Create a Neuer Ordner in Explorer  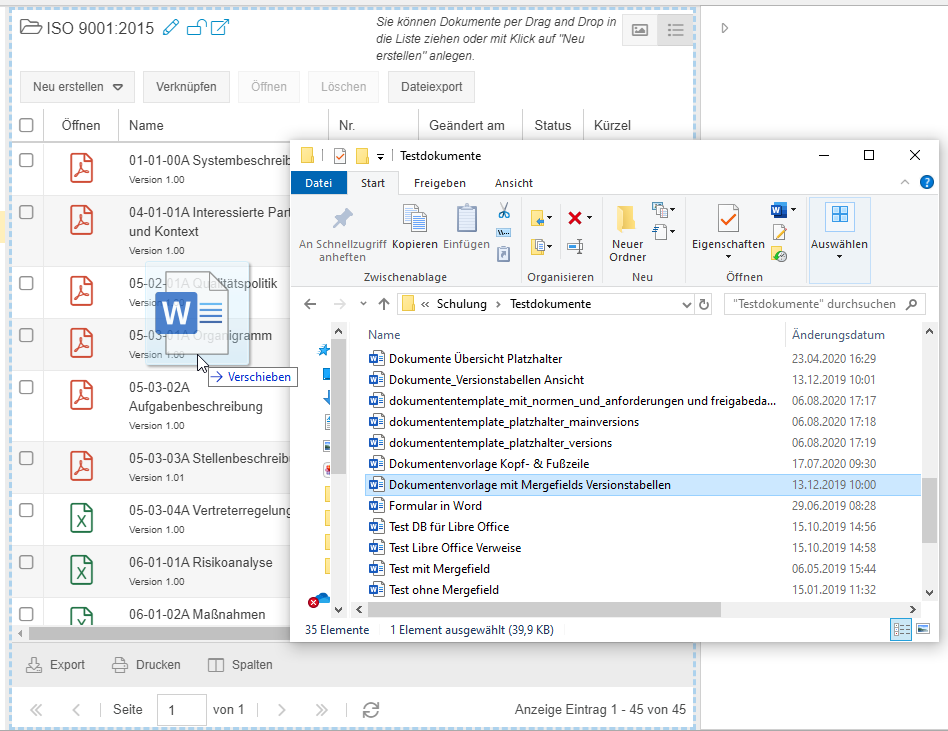(x=627, y=233)
